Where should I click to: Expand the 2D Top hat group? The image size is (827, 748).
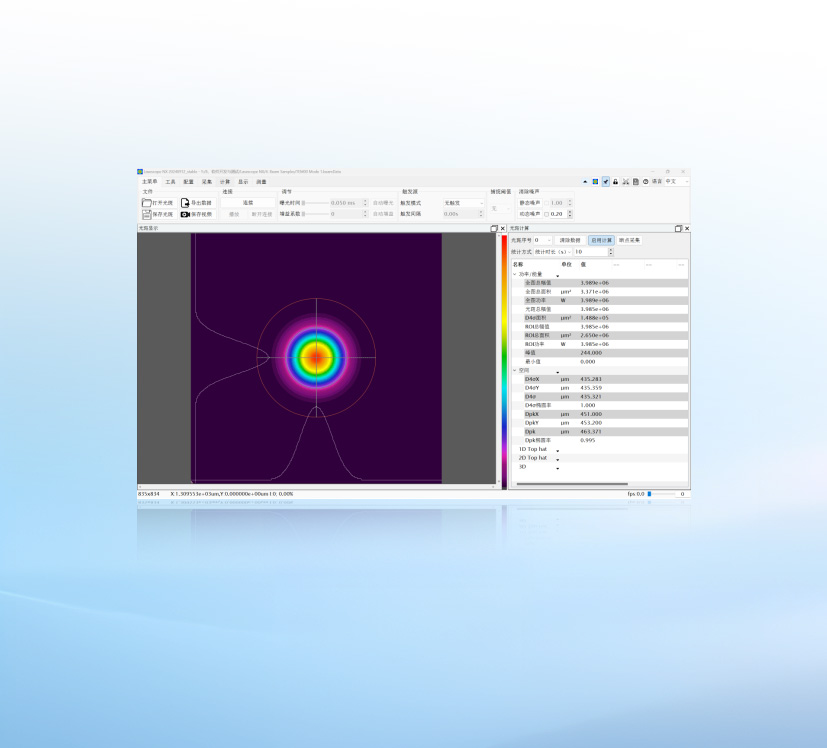pos(557,459)
